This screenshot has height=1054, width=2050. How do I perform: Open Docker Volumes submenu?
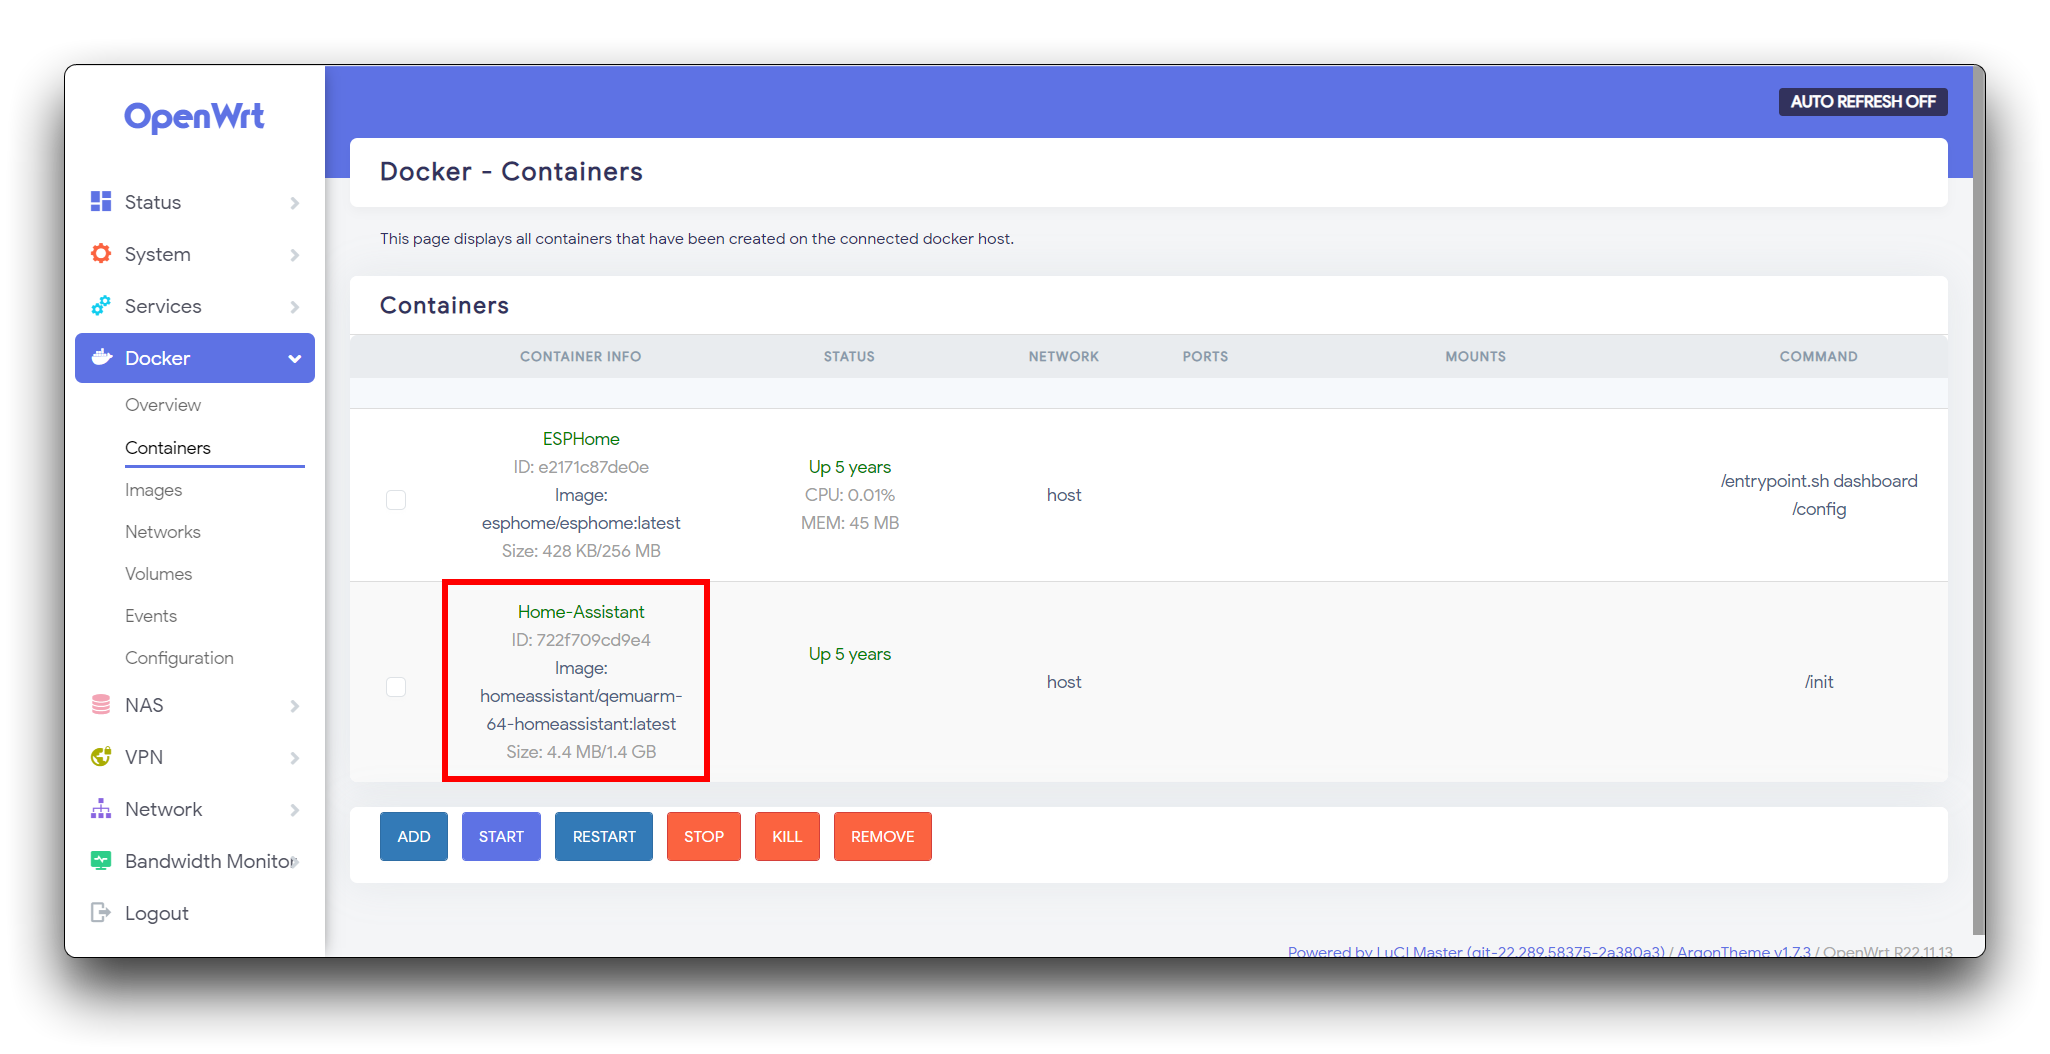pos(158,574)
